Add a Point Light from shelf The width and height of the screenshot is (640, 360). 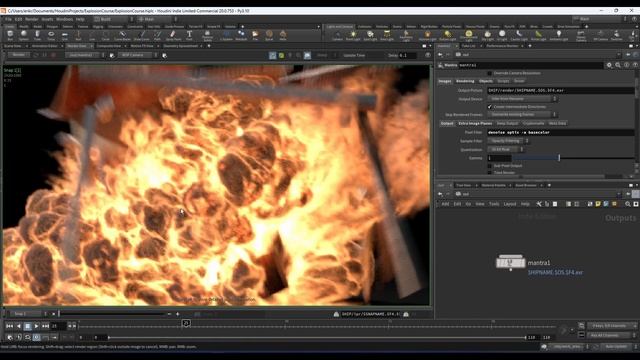coord(353,36)
